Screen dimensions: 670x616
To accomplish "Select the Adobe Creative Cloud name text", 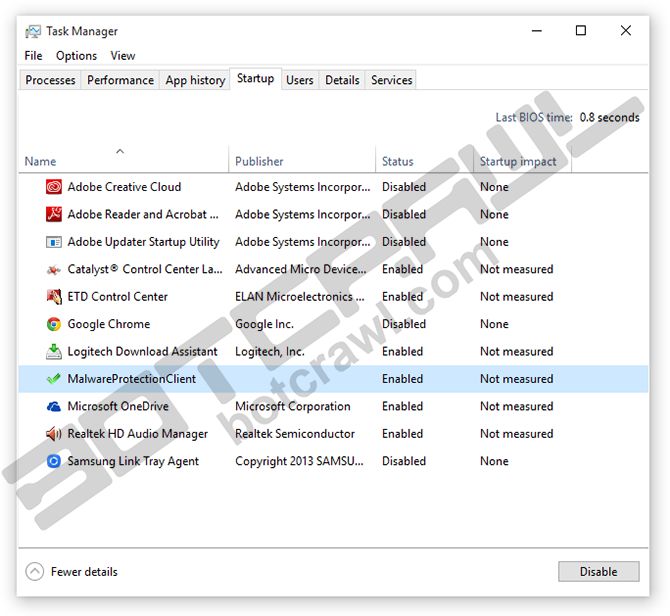I will 124,187.
